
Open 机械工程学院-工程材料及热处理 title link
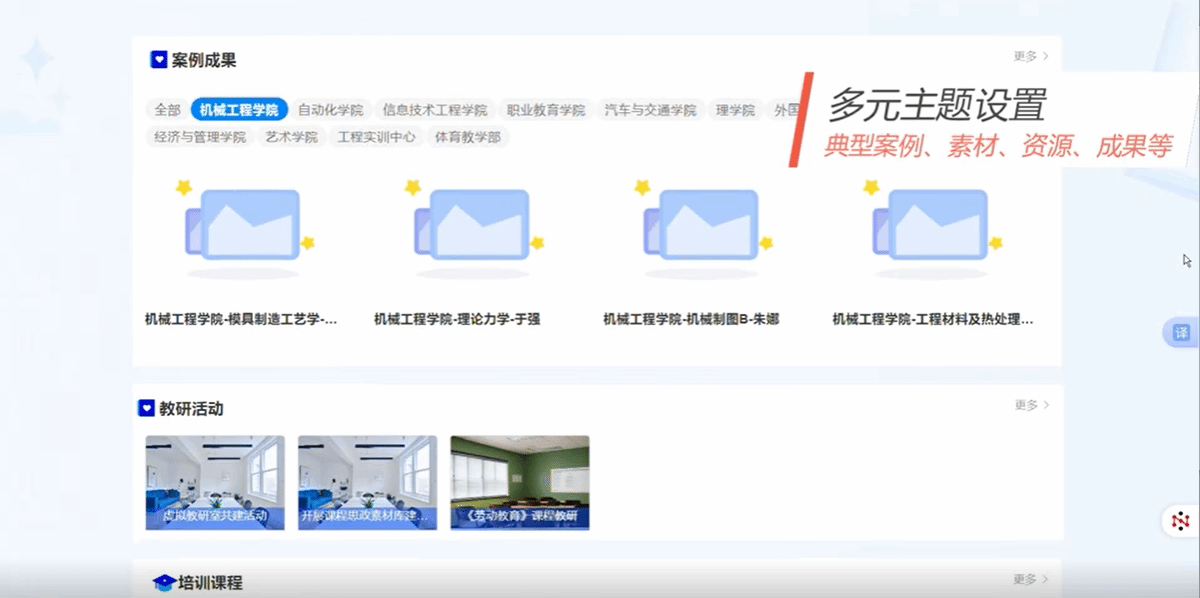[933, 320]
